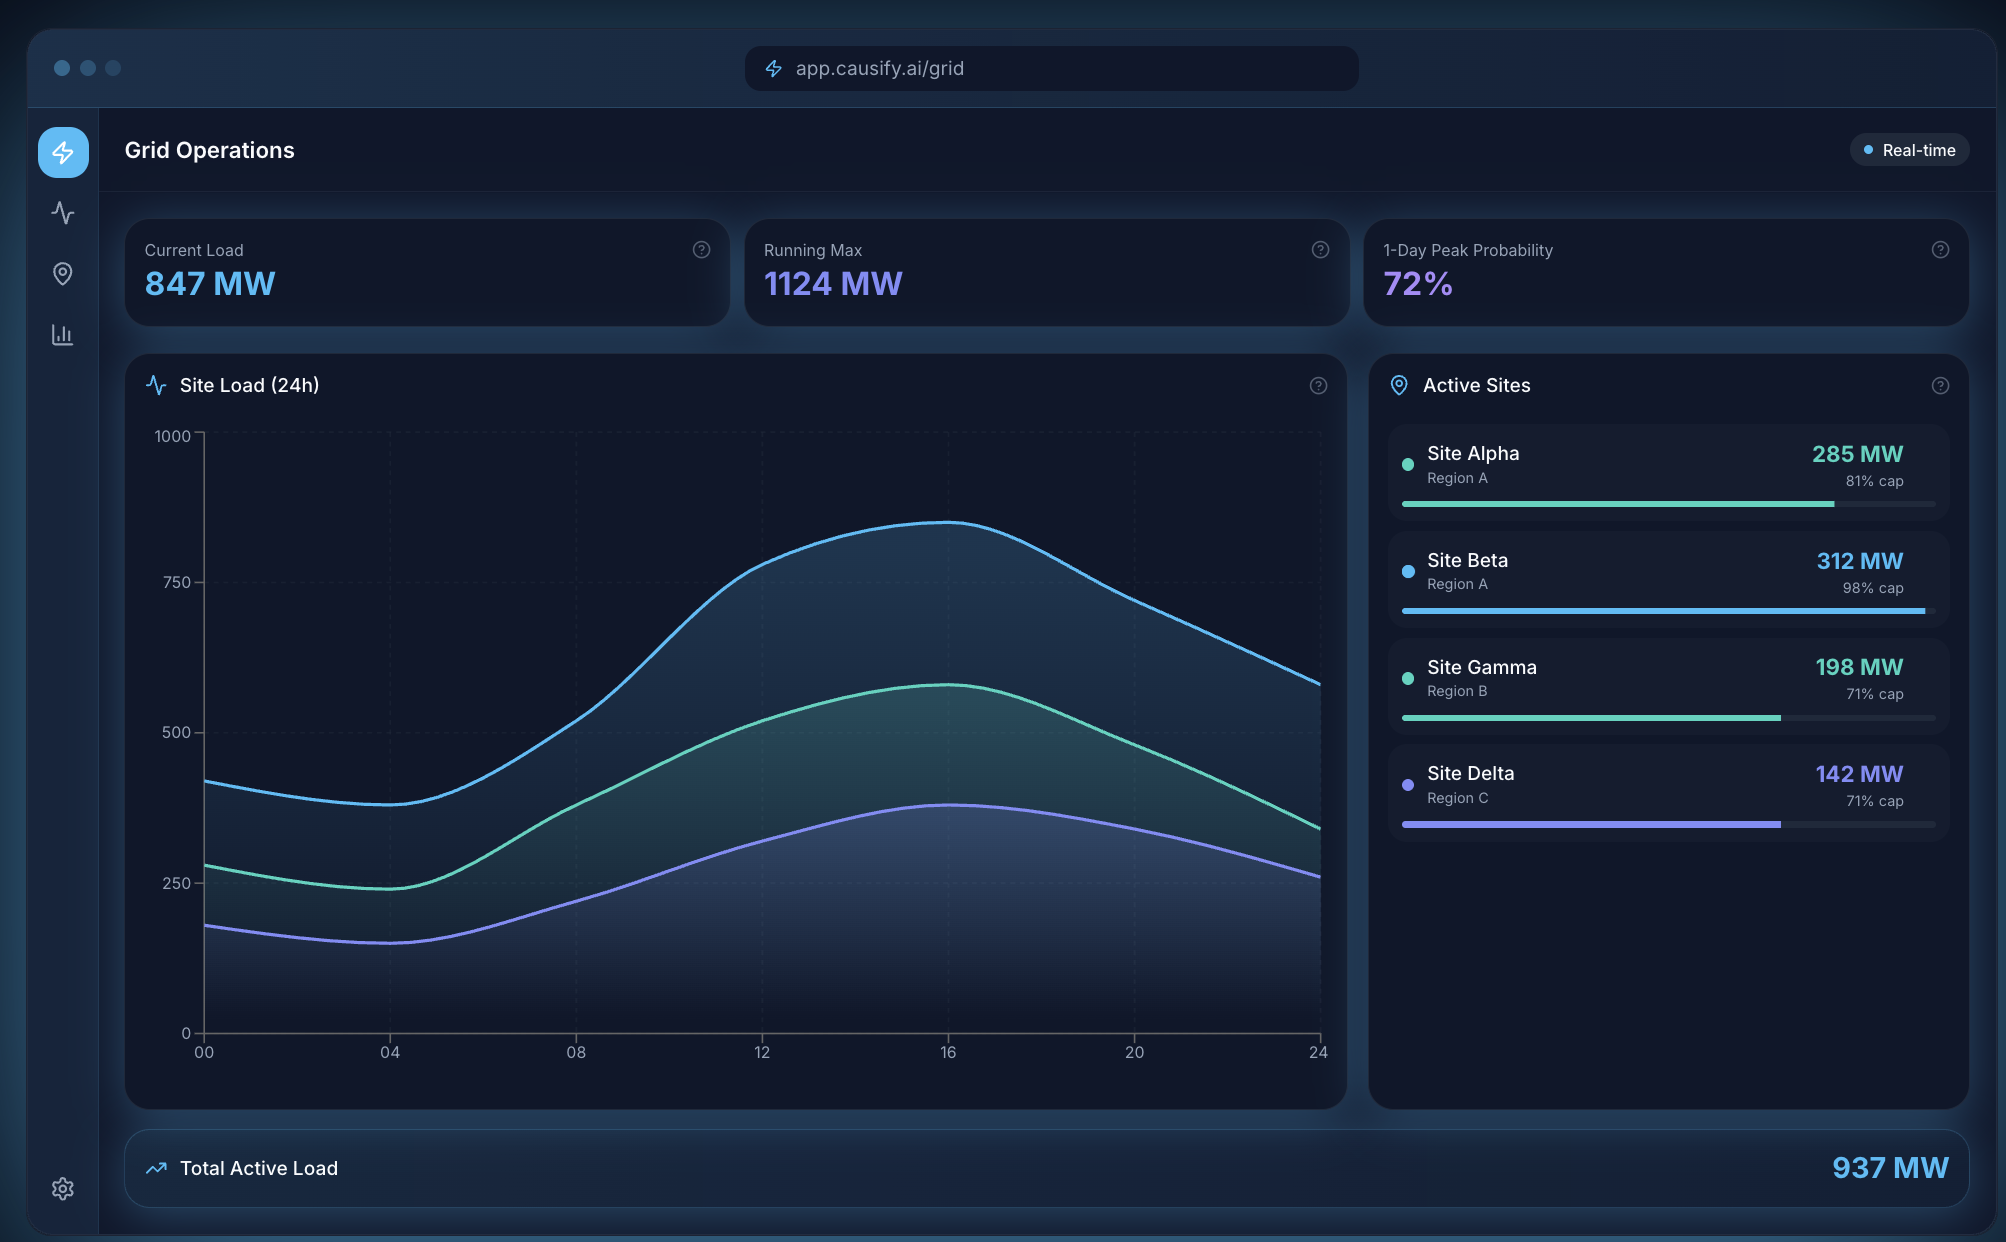
Task: Click the Total Active Load bar
Action: [x=1046, y=1168]
